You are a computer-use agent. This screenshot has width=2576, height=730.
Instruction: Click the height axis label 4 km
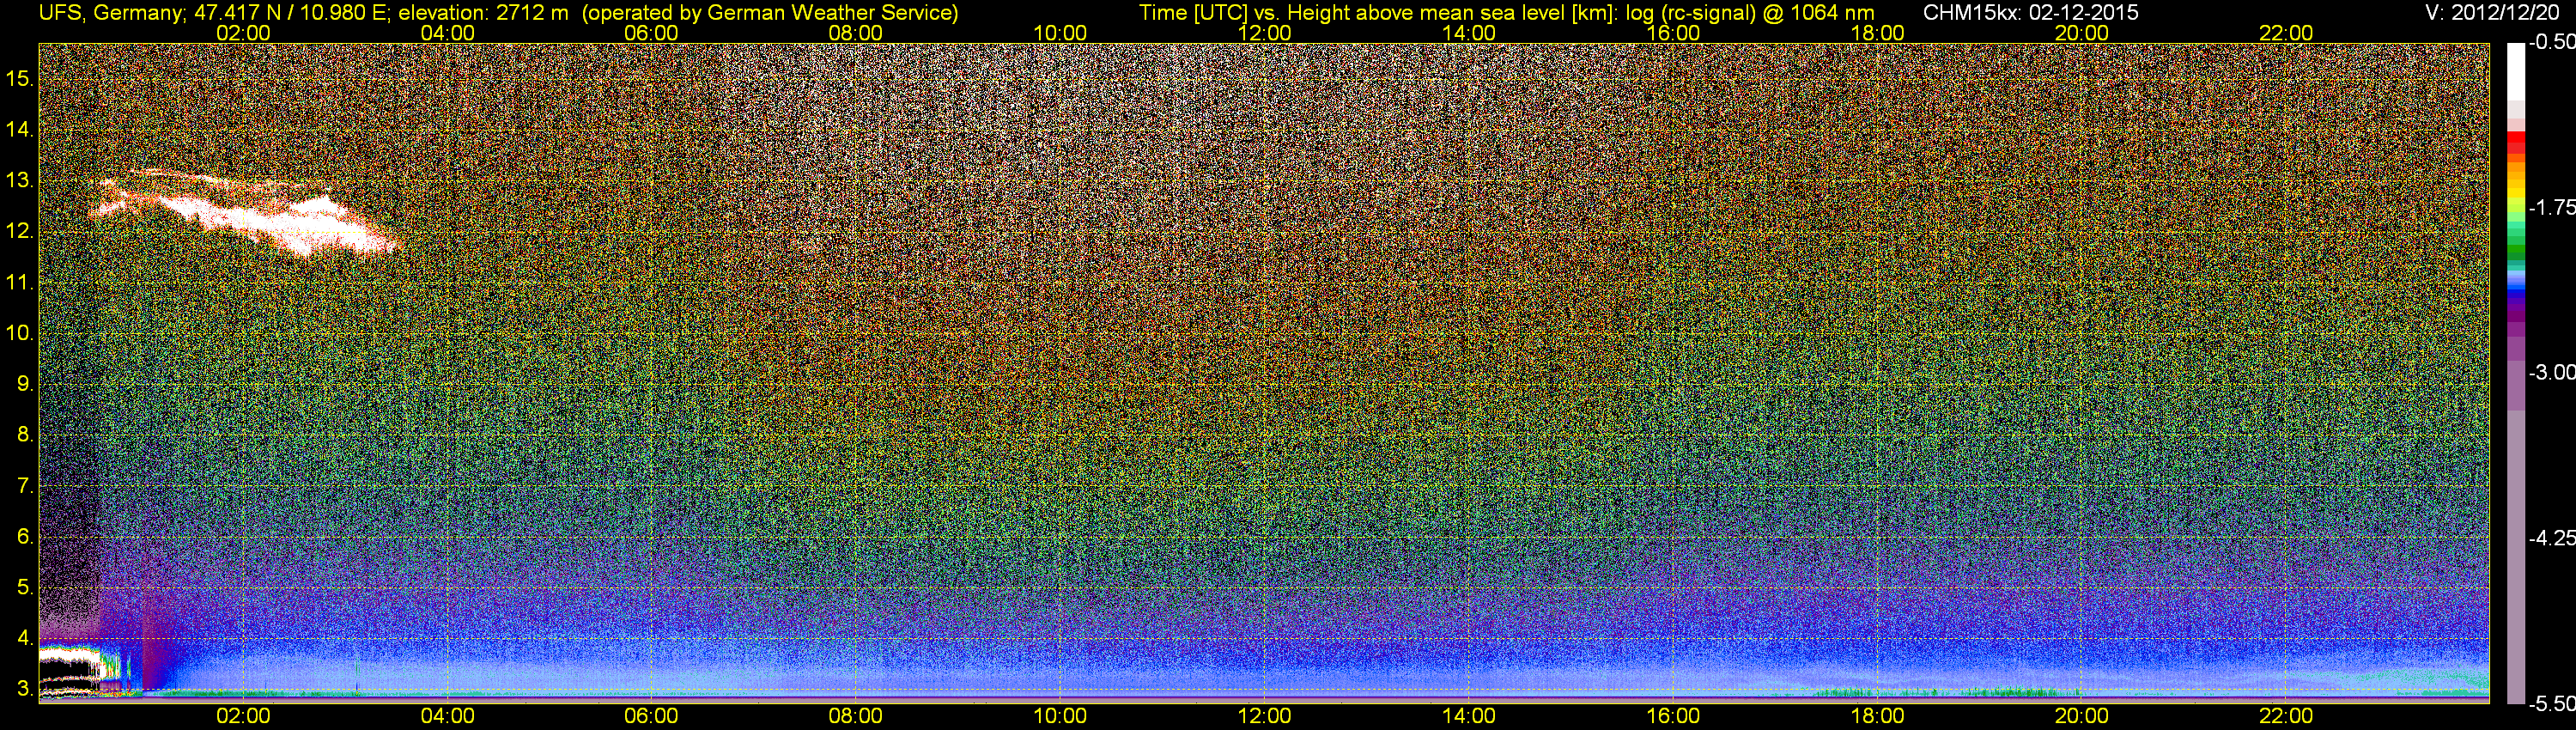click(x=25, y=638)
